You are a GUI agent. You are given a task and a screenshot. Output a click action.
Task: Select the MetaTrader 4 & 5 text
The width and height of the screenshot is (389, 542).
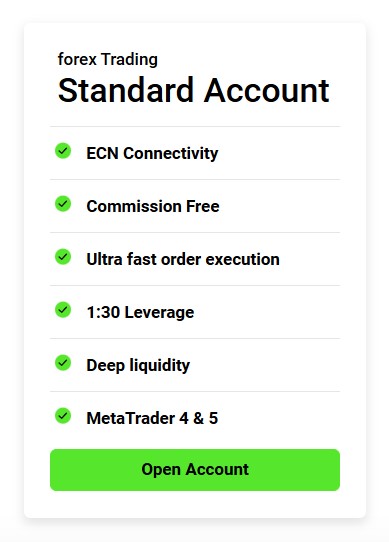point(152,418)
